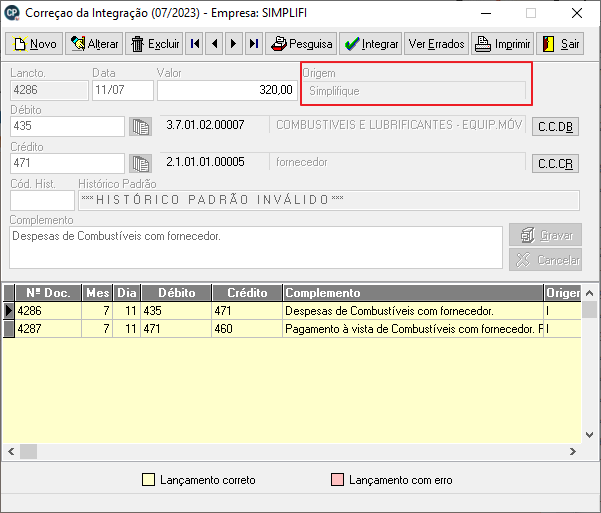
Task: Click the Histórico Padrão inválido field
Action: [x=328, y=200]
